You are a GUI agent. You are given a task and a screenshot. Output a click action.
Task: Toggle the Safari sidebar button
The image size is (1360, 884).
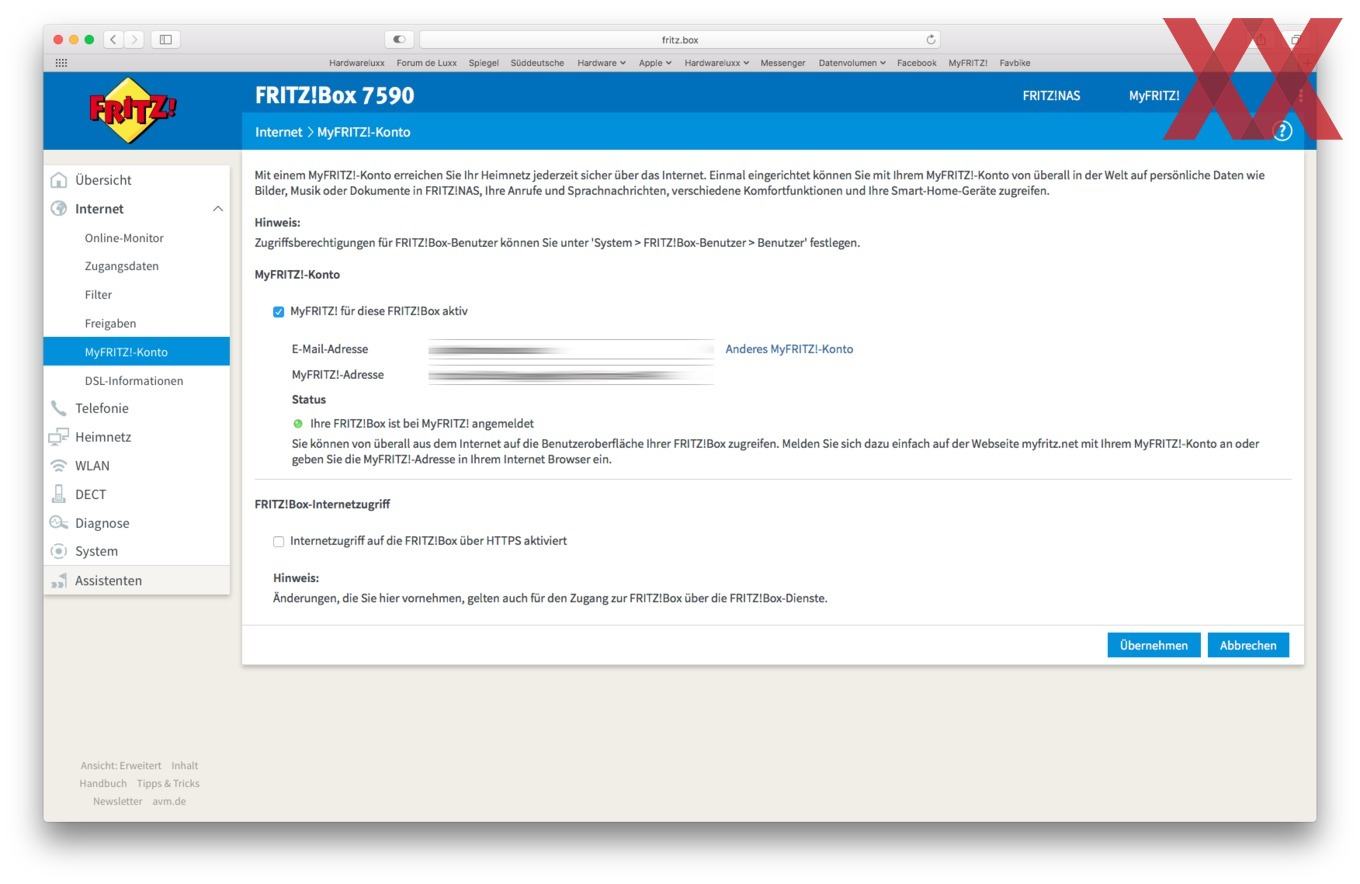(166, 40)
